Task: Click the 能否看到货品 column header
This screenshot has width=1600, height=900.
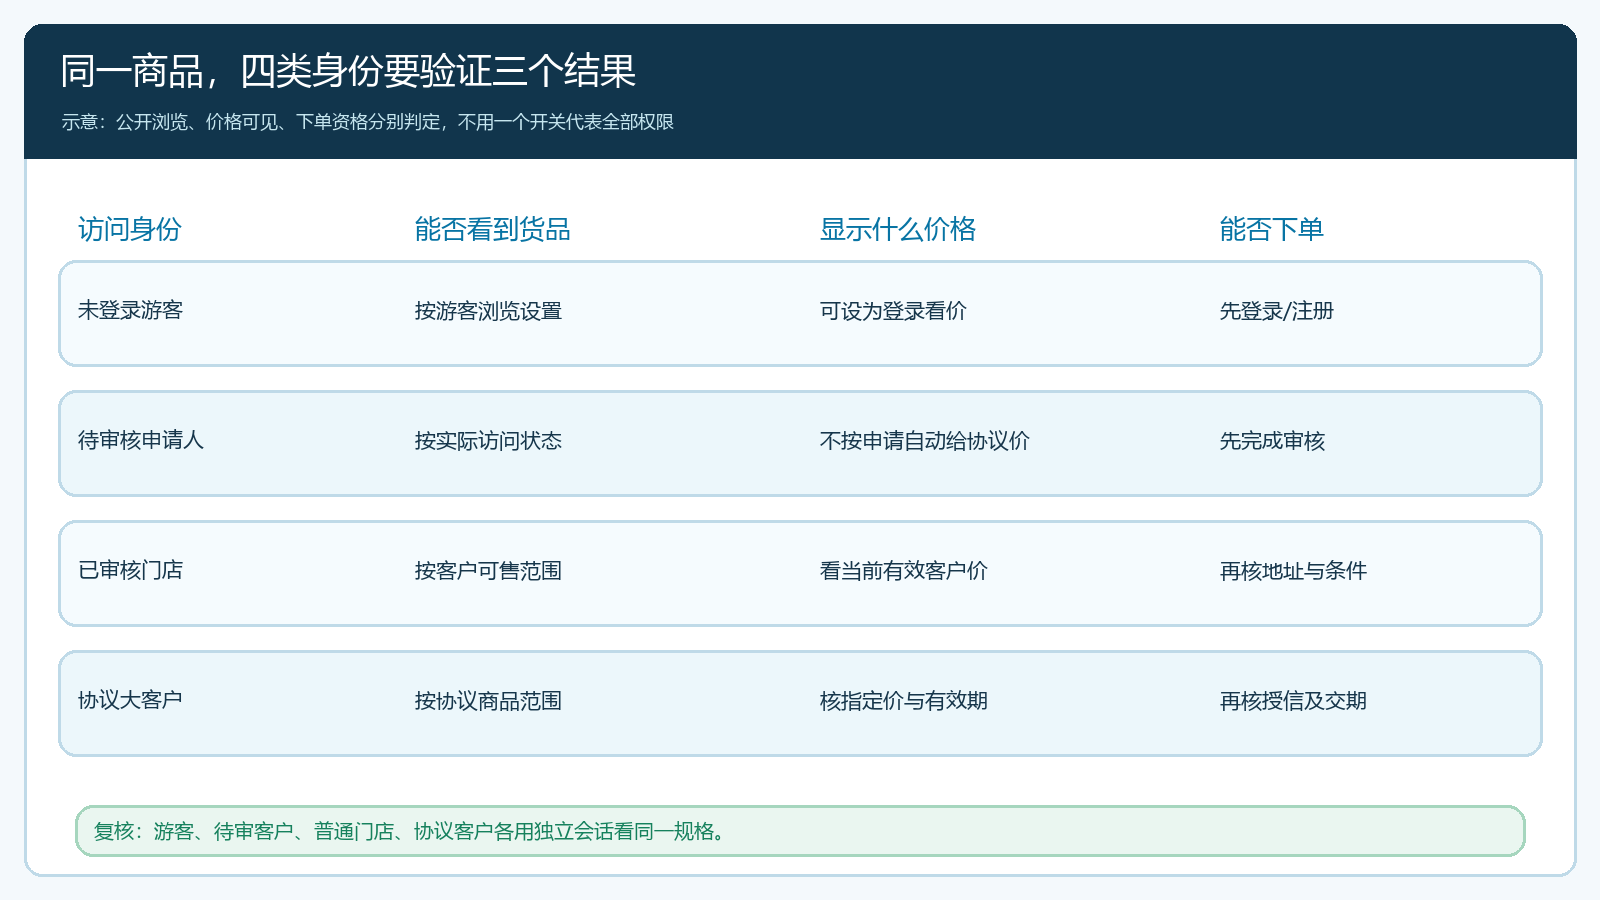Action: (x=492, y=229)
